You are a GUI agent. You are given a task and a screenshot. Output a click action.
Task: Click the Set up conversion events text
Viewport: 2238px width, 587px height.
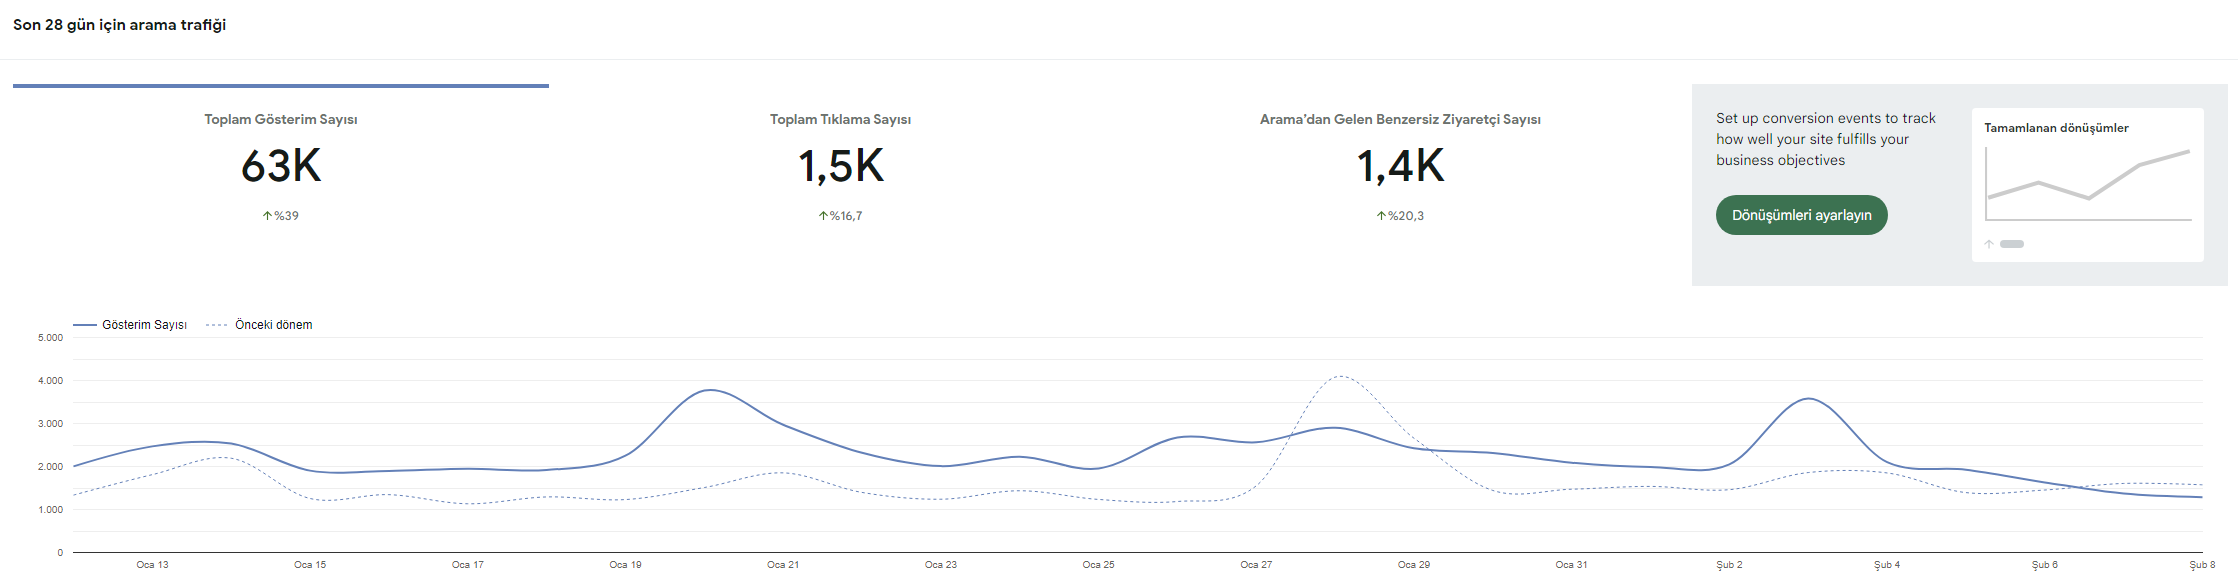[x=1826, y=139]
